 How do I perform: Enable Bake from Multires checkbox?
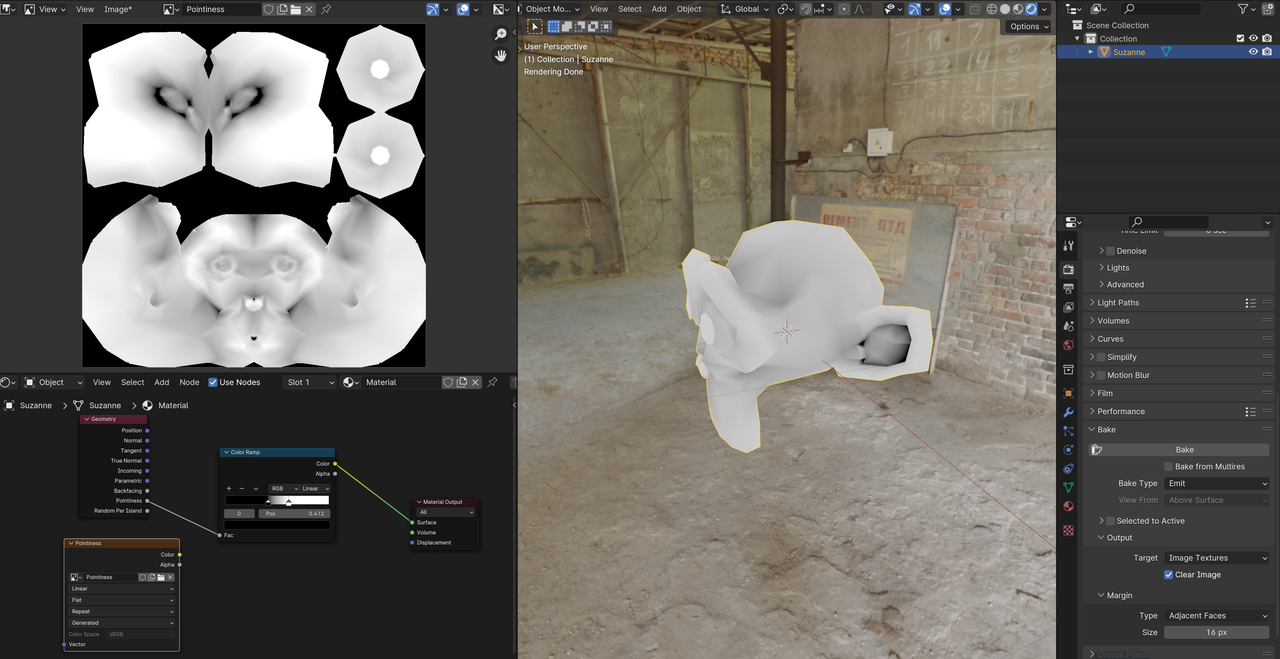(x=1168, y=467)
